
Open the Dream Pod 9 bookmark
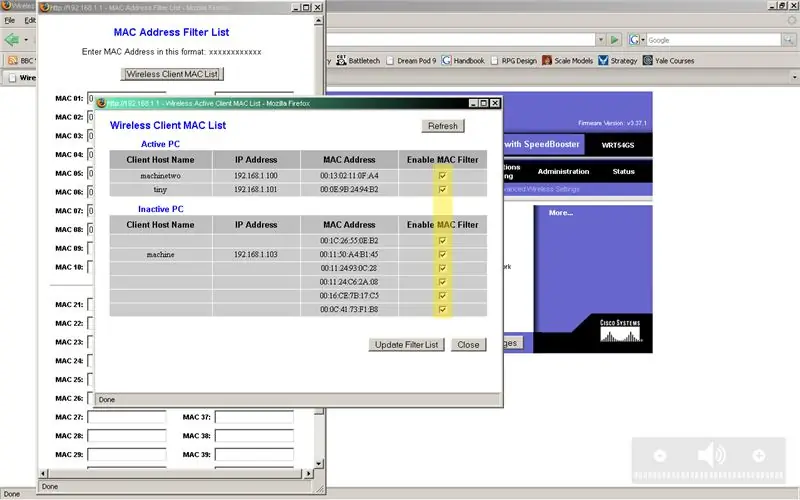pyautogui.click(x=411, y=61)
